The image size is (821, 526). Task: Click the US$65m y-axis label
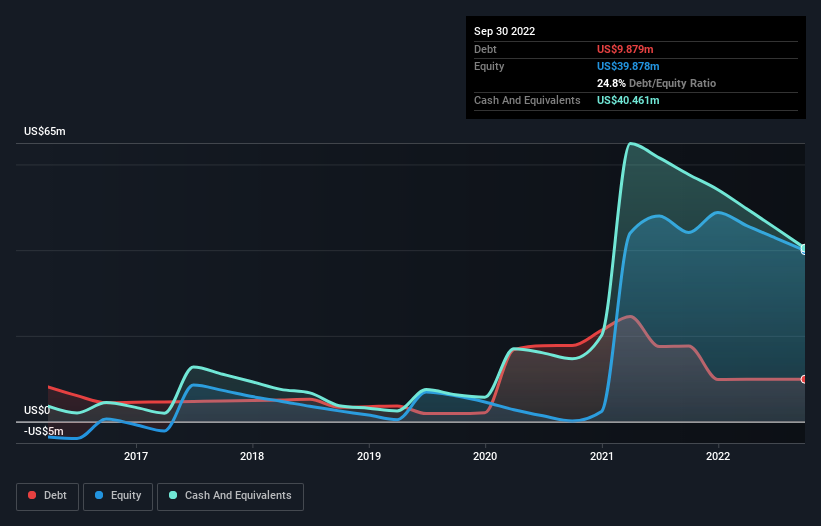(45, 131)
